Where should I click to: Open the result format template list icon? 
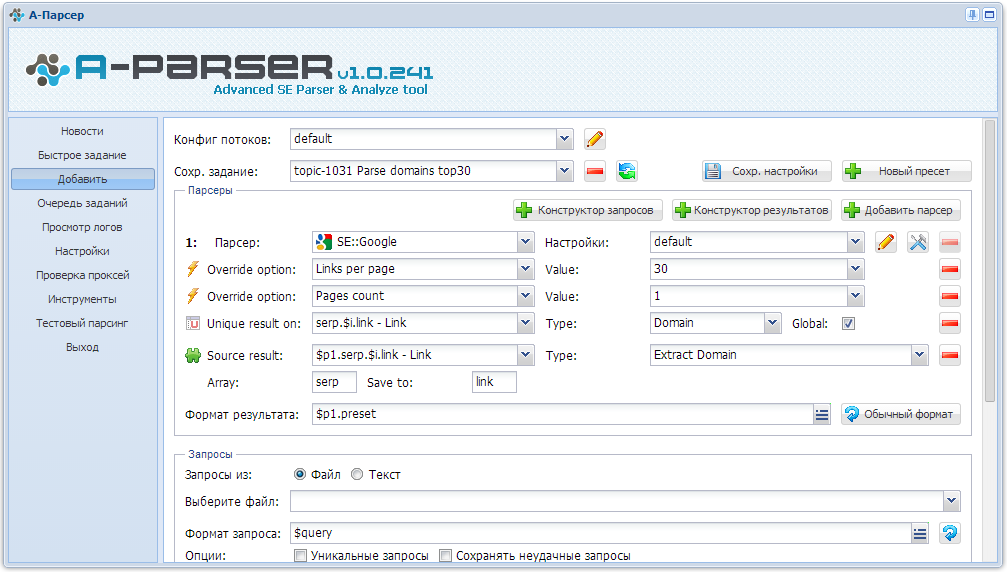pos(821,415)
